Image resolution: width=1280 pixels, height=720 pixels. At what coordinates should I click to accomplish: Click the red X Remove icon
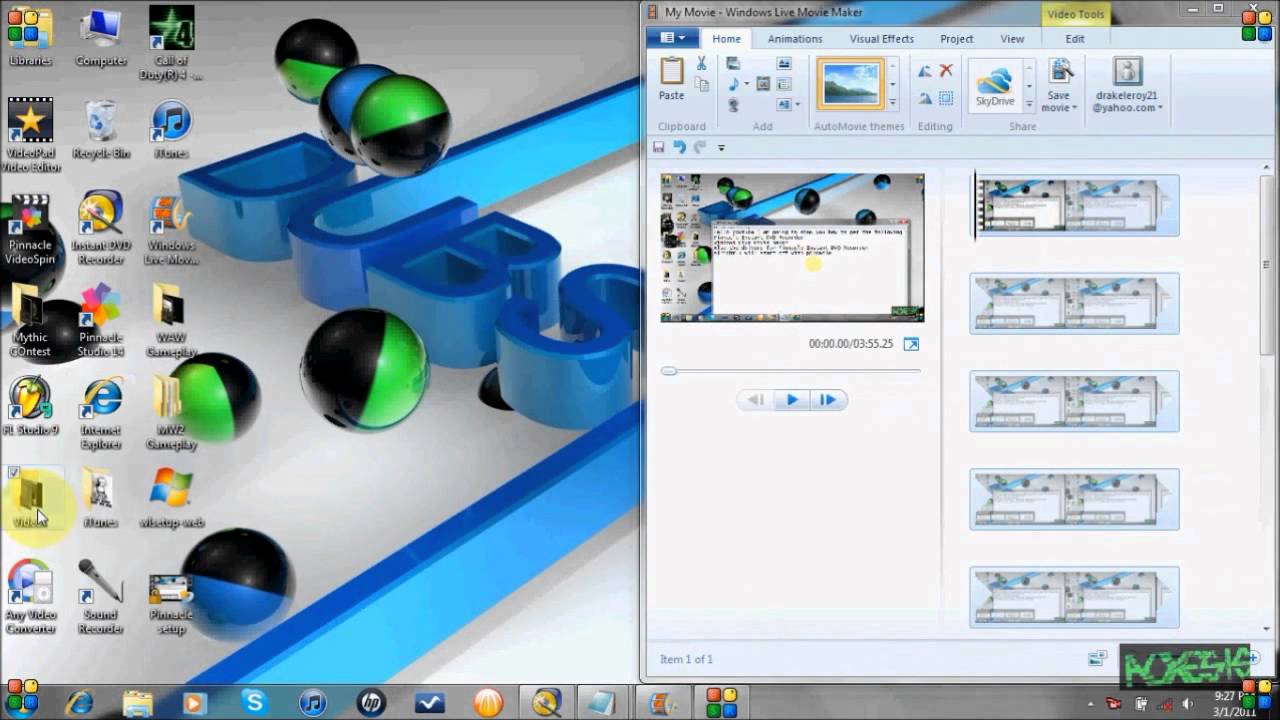point(946,71)
